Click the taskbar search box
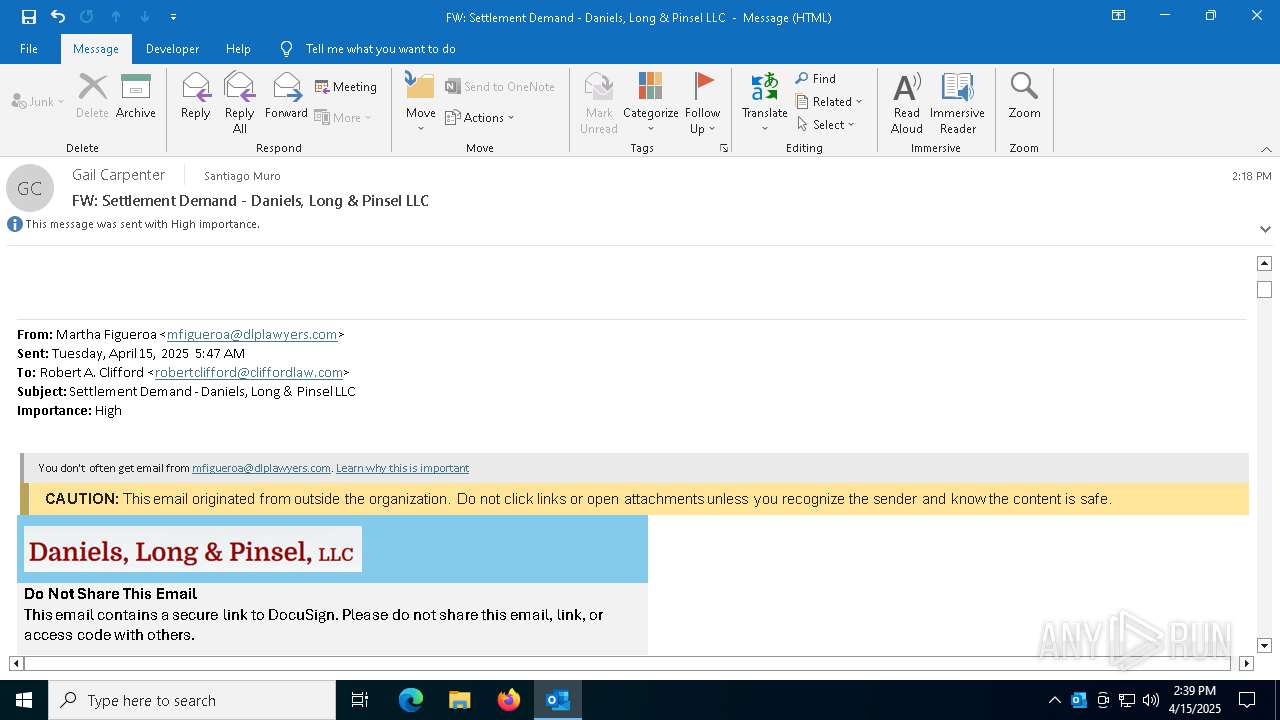The height and width of the screenshot is (720, 1280). click(192, 700)
